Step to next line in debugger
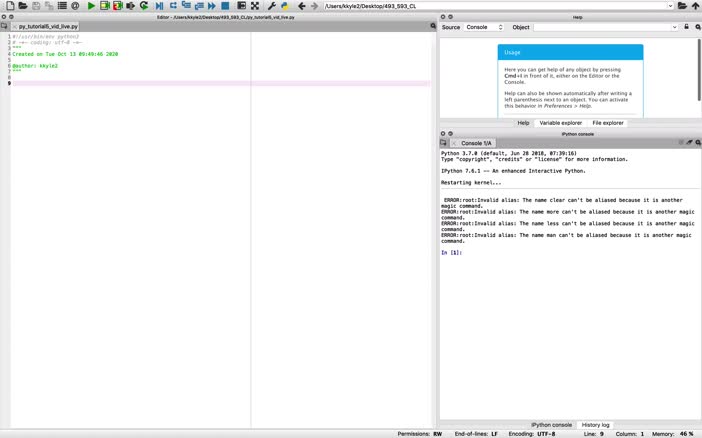Image resolution: width=702 pixels, height=438 pixels. pyautogui.click(x=173, y=6)
